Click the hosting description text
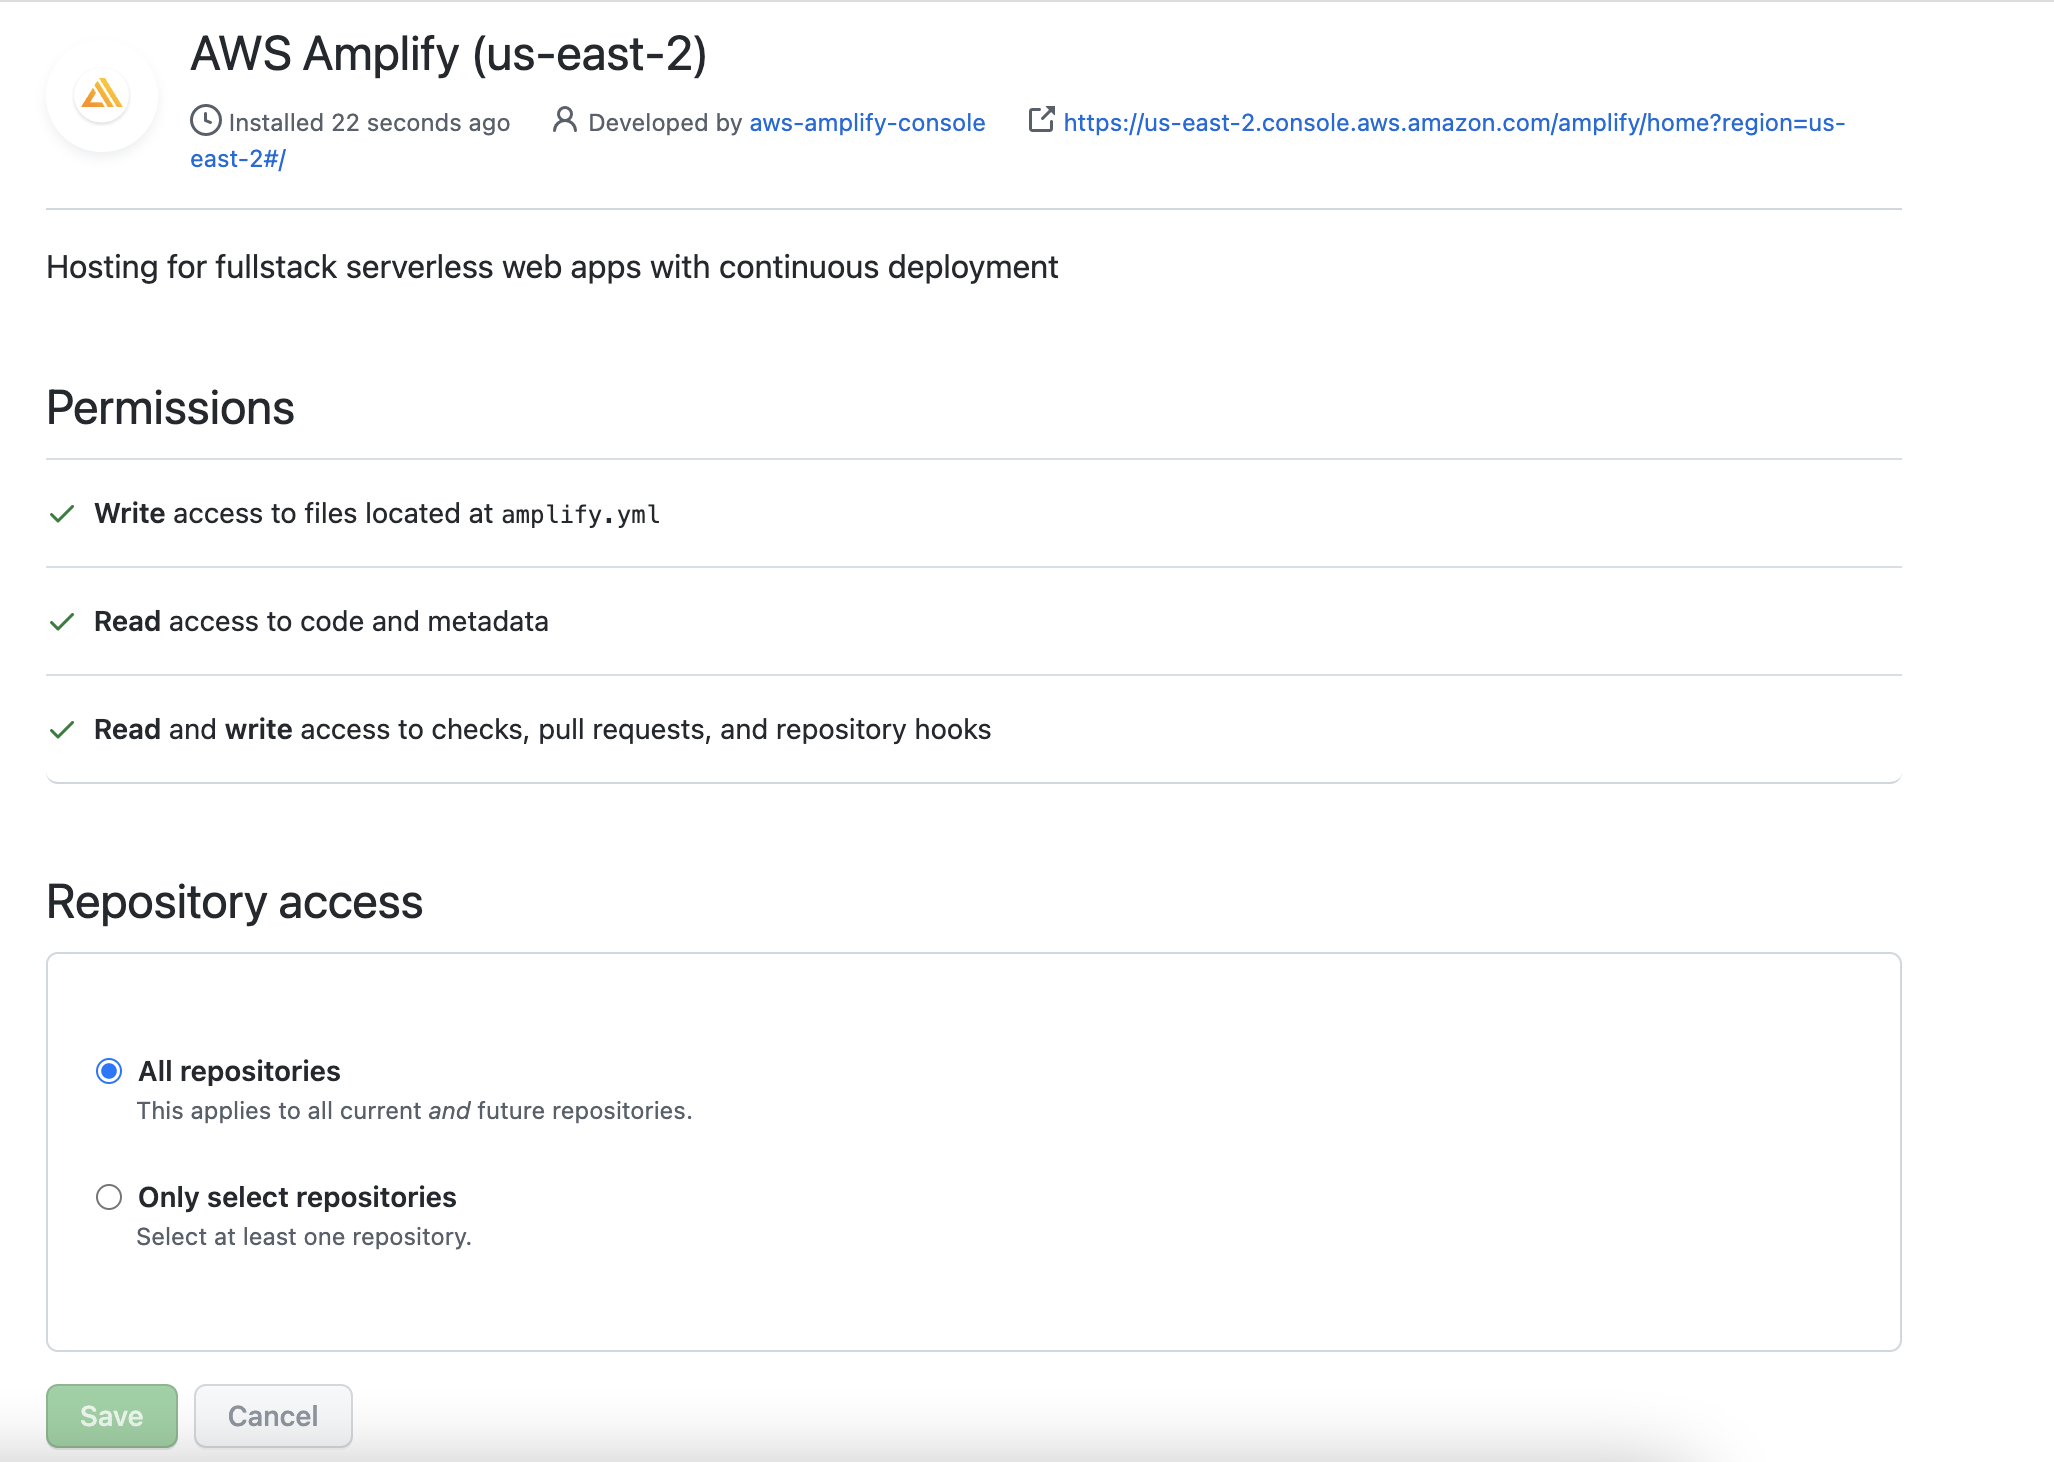The height and width of the screenshot is (1462, 2054). click(x=552, y=267)
